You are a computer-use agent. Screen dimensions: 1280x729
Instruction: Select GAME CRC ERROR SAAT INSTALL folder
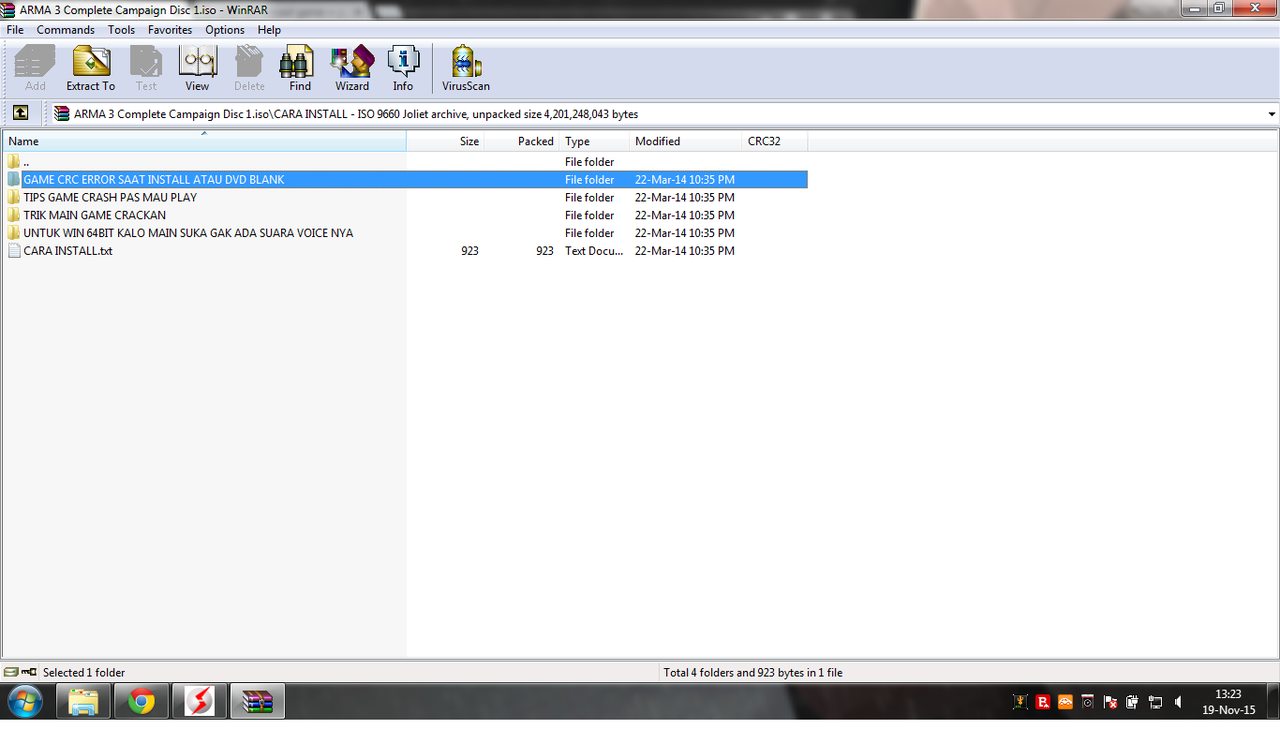(x=405, y=180)
